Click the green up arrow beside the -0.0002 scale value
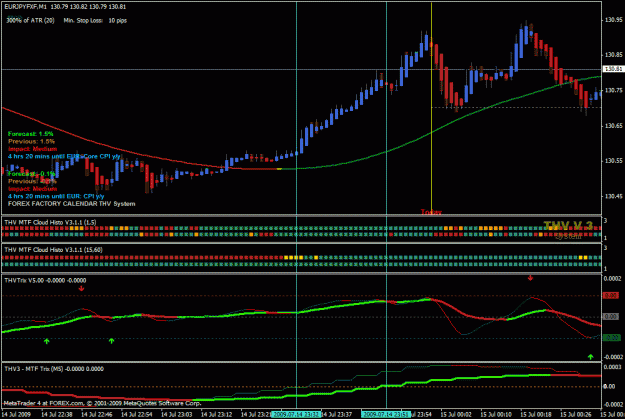Image resolution: width=625 pixels, height=419 pixels. click(590, 356)
